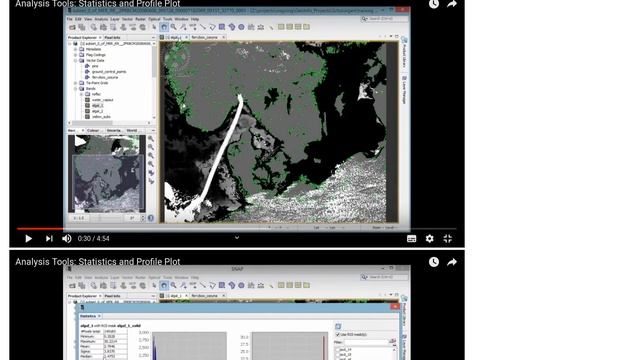Collapse Vector Data node in upper Product Explorer
Screen dimensions: 640x360
76,60
